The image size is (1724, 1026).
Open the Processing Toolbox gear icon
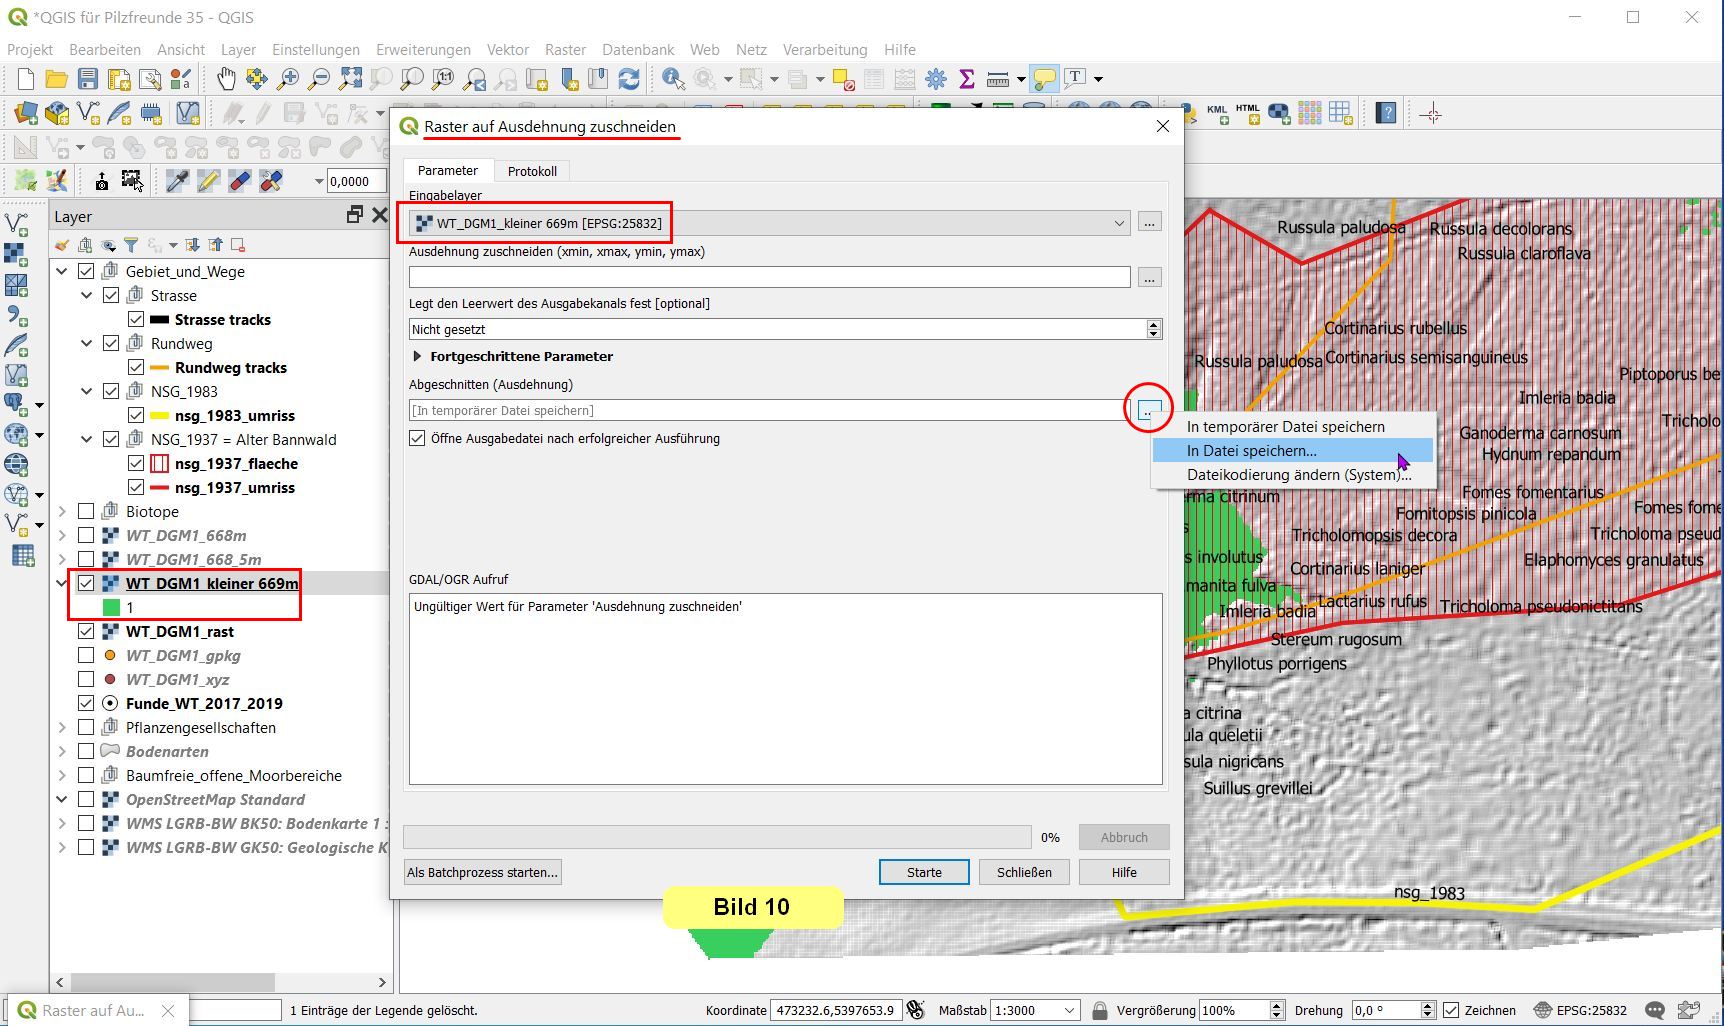(x=936, y=79)
